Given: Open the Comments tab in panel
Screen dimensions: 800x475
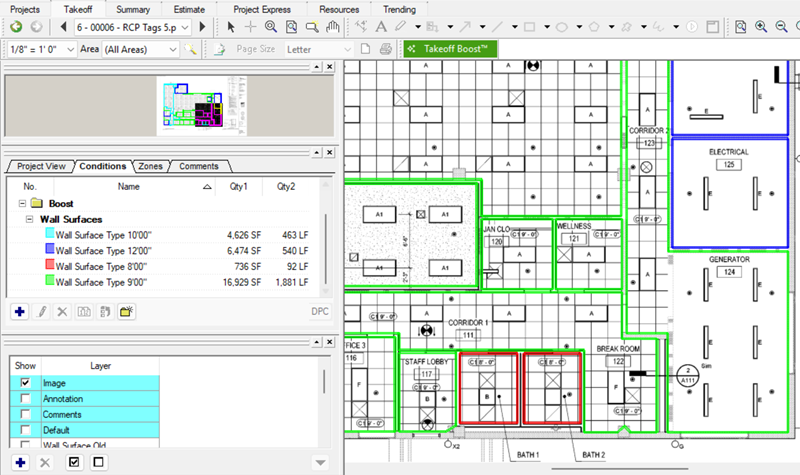Looking at the screenshot, I should [x=198, y=166].
